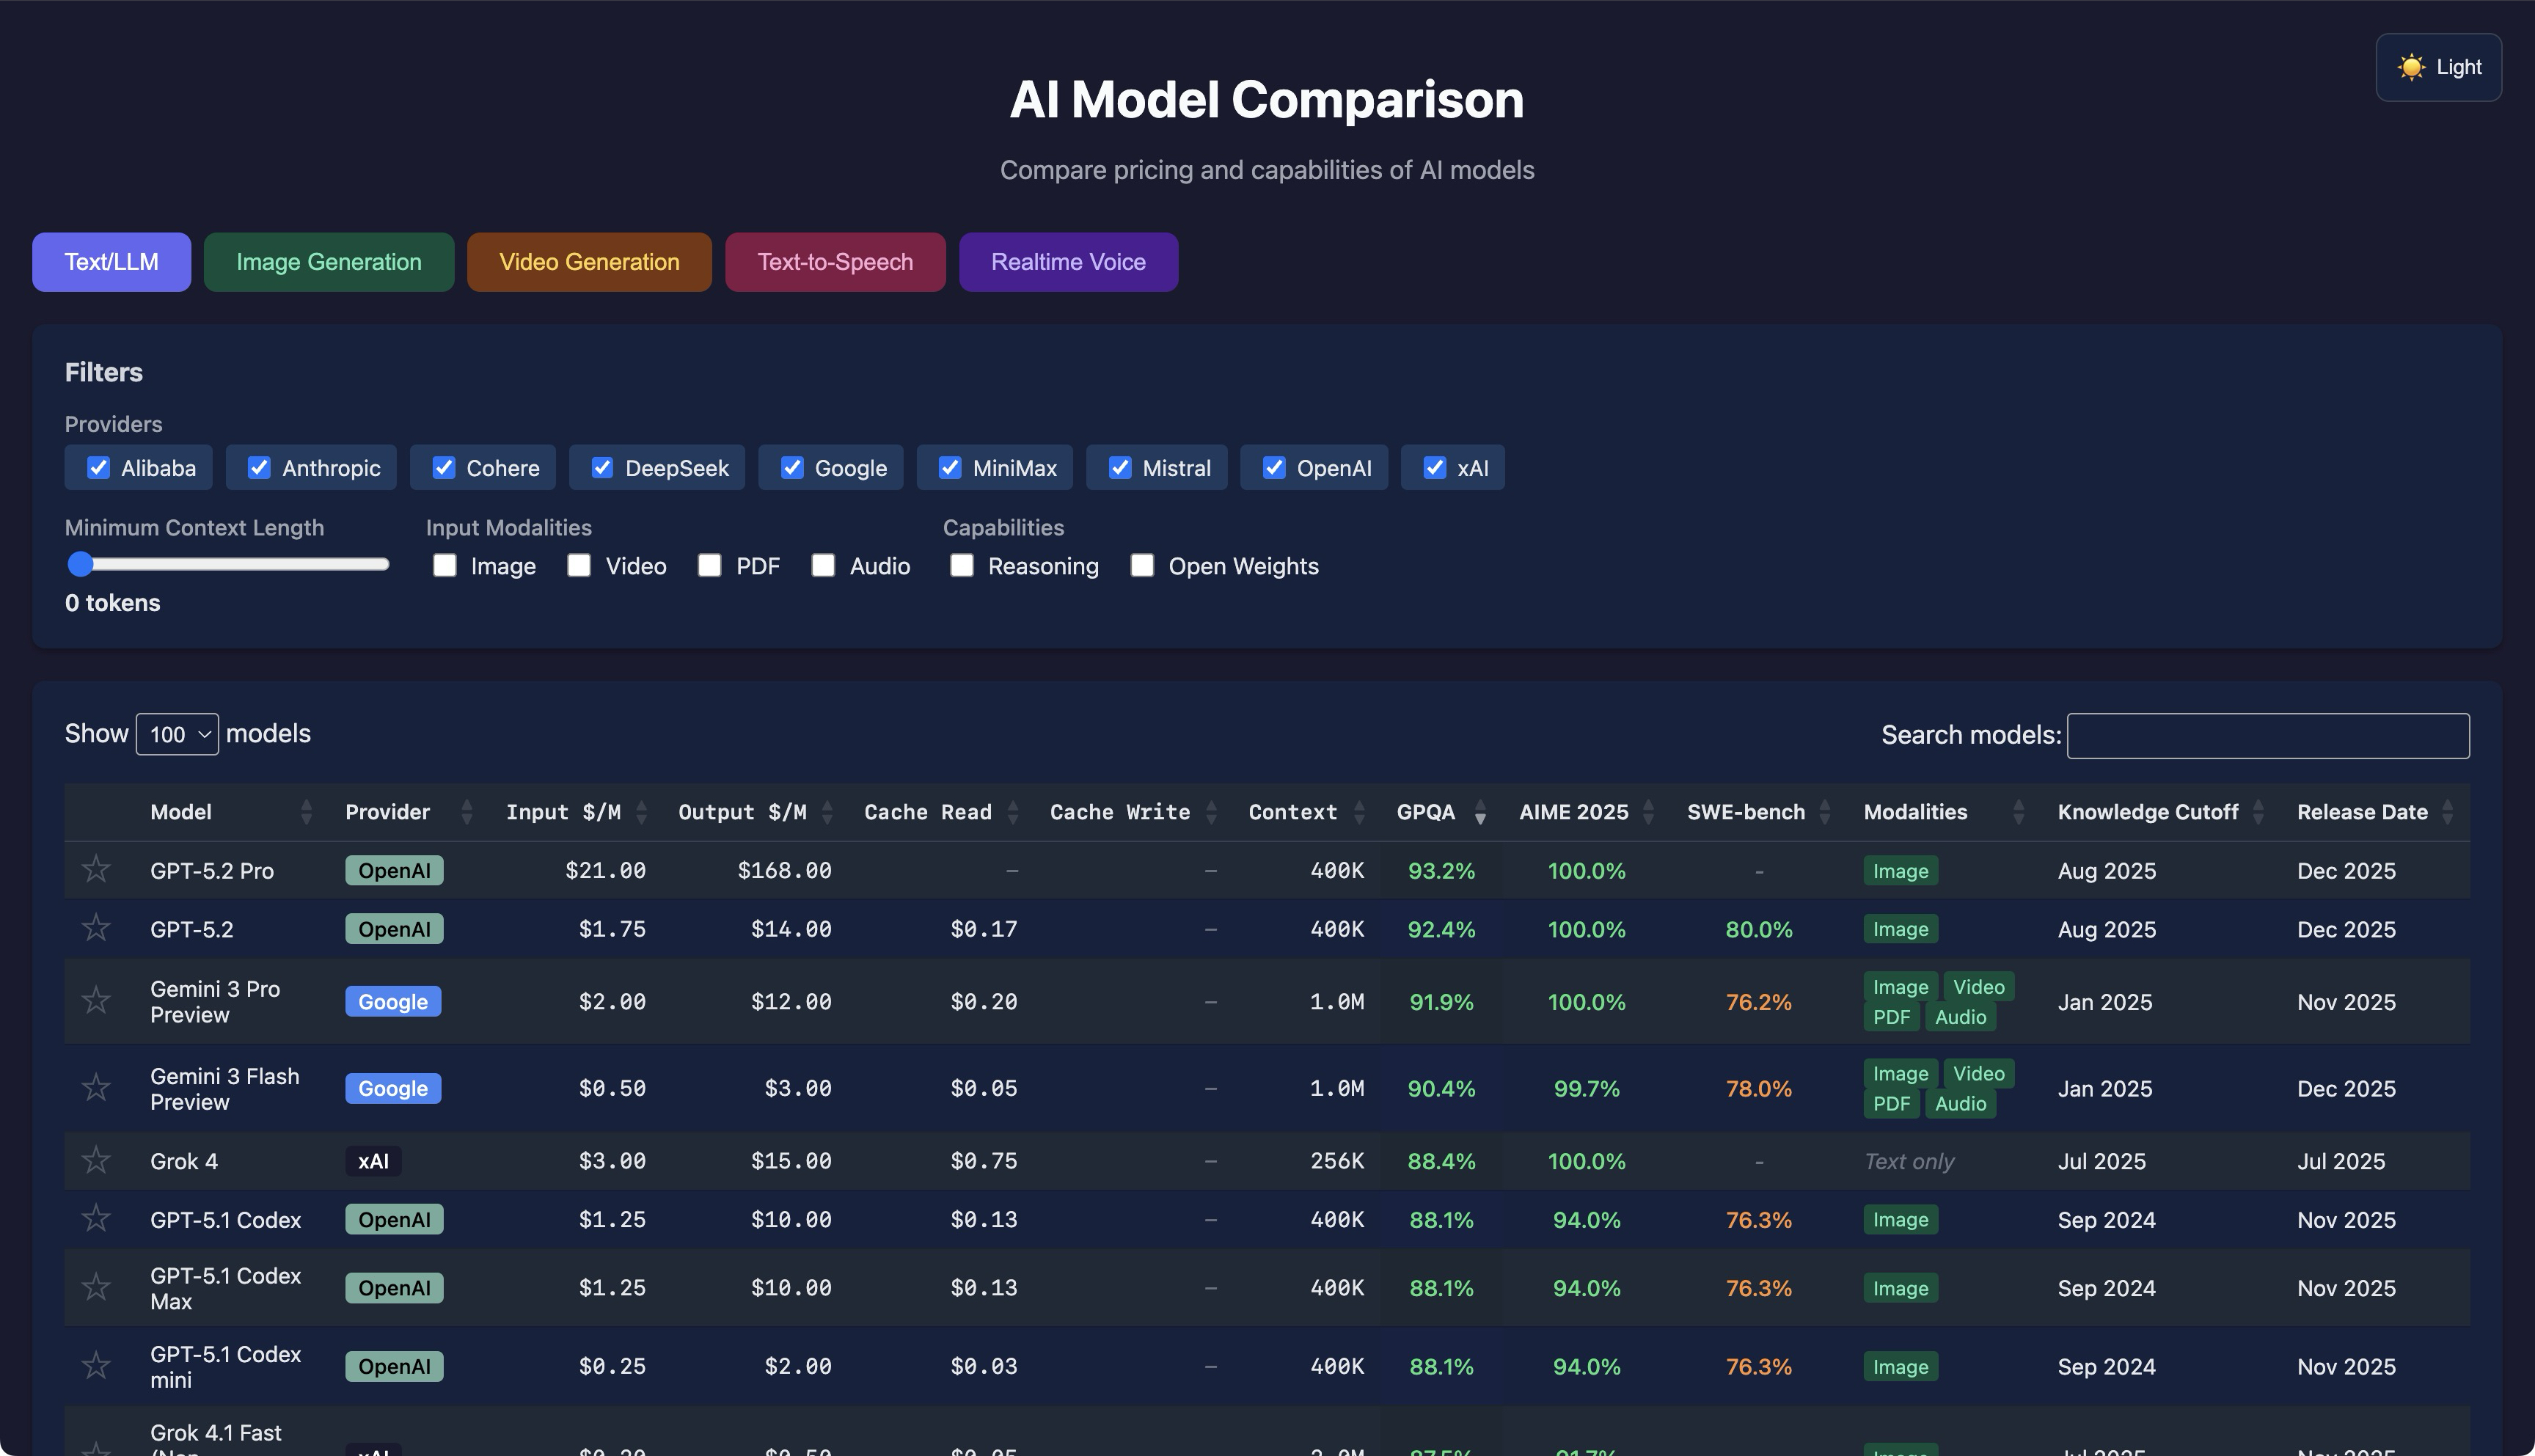Sort by GPQA column arrow icon
The width and height of the screenshot is (2535, 1456).
1480,813
